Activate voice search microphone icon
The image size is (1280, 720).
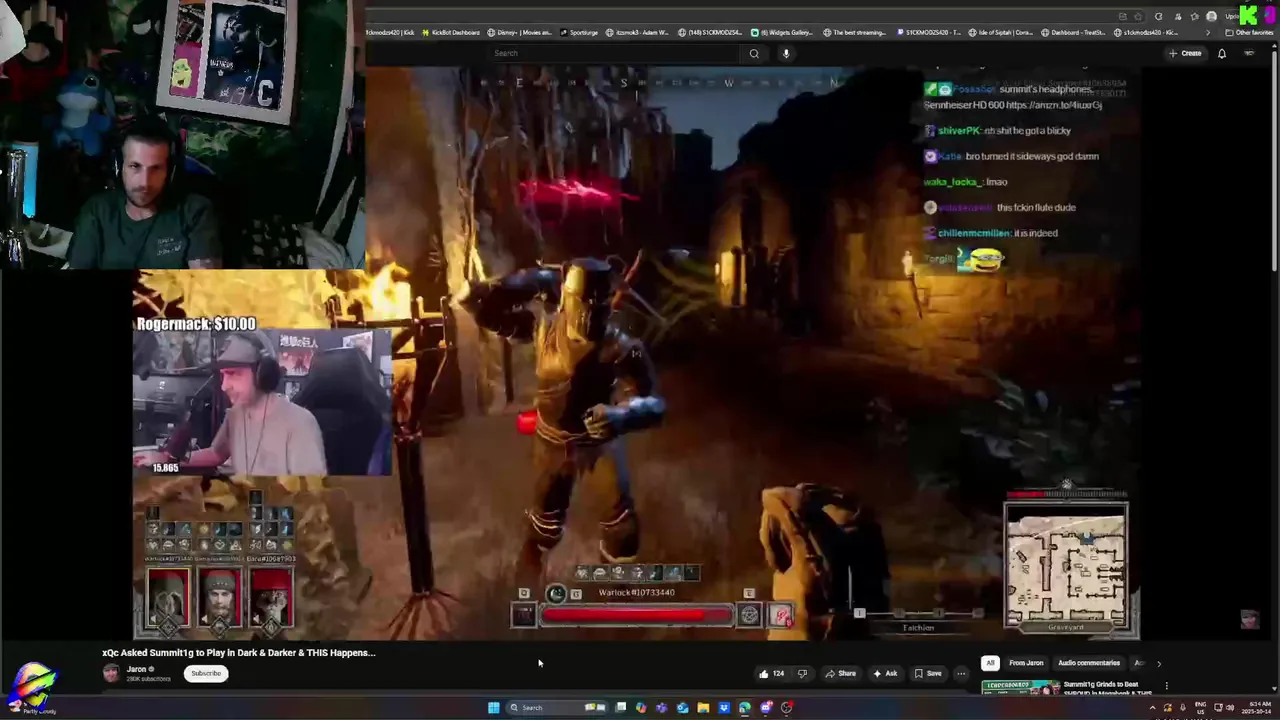click(786, 53)
